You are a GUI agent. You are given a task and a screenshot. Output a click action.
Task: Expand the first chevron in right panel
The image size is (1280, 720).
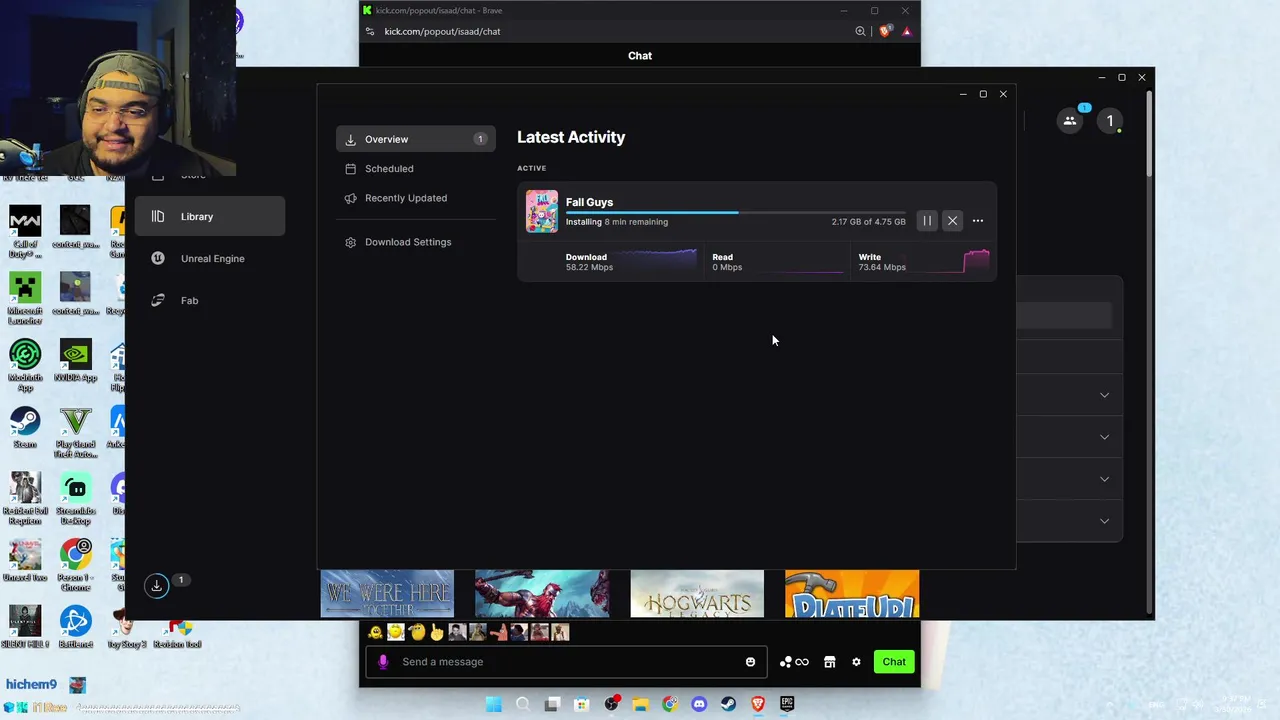(x=1104, y=395)
